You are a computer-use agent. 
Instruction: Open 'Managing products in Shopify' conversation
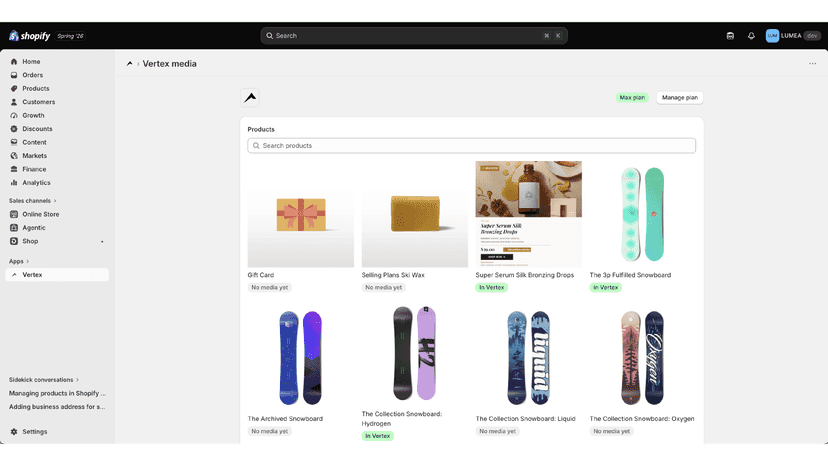click(x=57, y=394)
